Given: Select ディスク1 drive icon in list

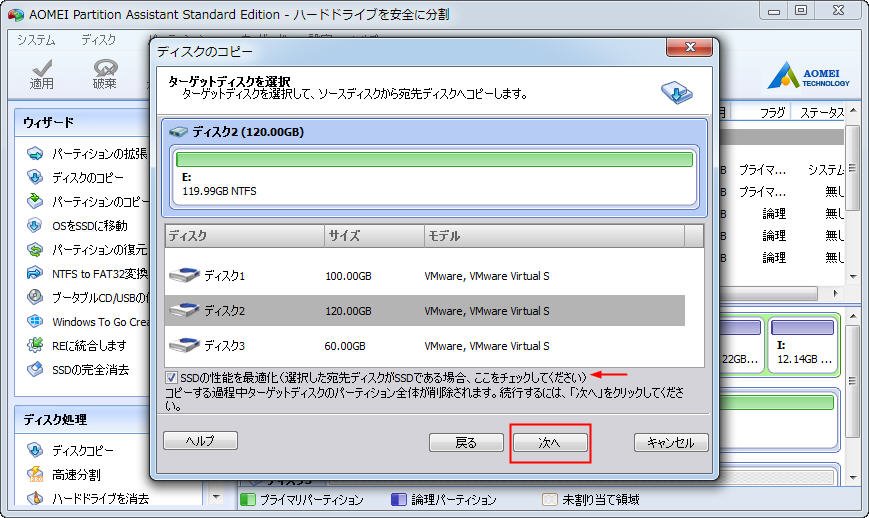Looking at the screenshot, I should [x=185, y=275].
